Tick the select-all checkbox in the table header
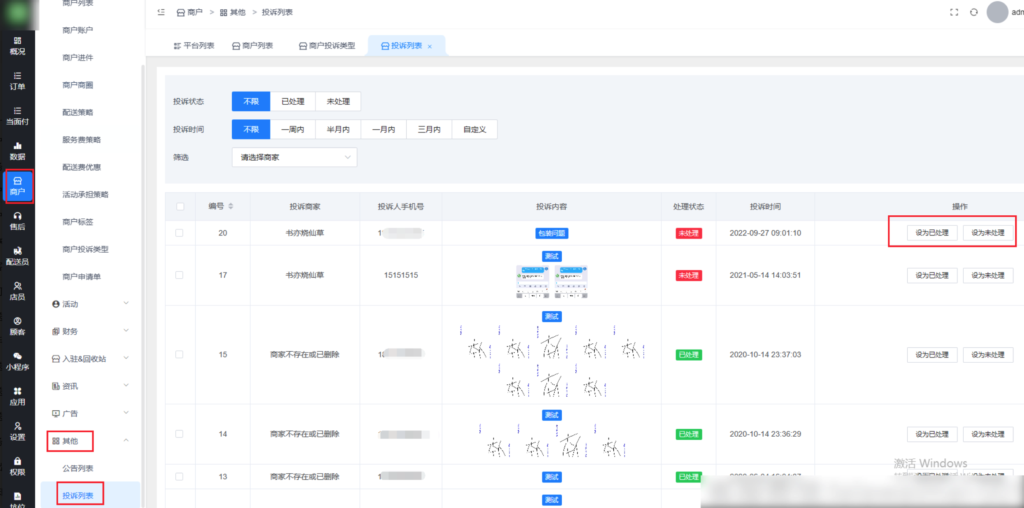This screenshot has height=508, width=1024. click(x=180, y=206)
